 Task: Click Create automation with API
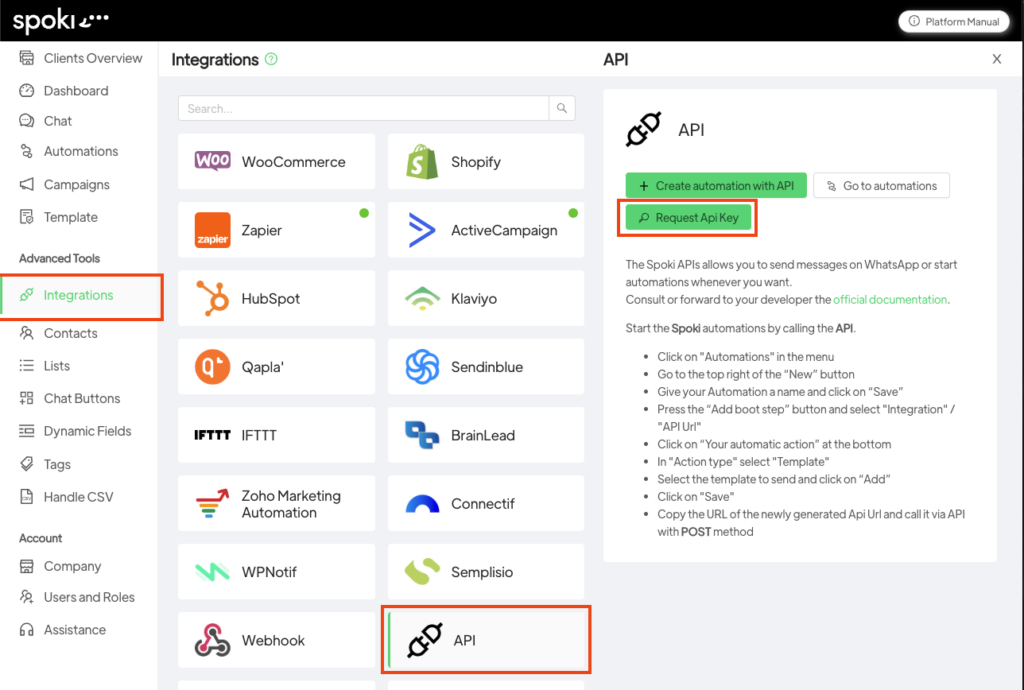tap(715, 185)
